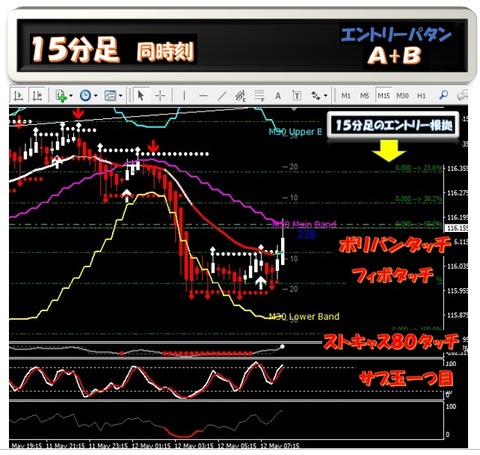Screen dimensions: 480x455
Task: Select the equidistant channel tool
Action: coord(240,96)
